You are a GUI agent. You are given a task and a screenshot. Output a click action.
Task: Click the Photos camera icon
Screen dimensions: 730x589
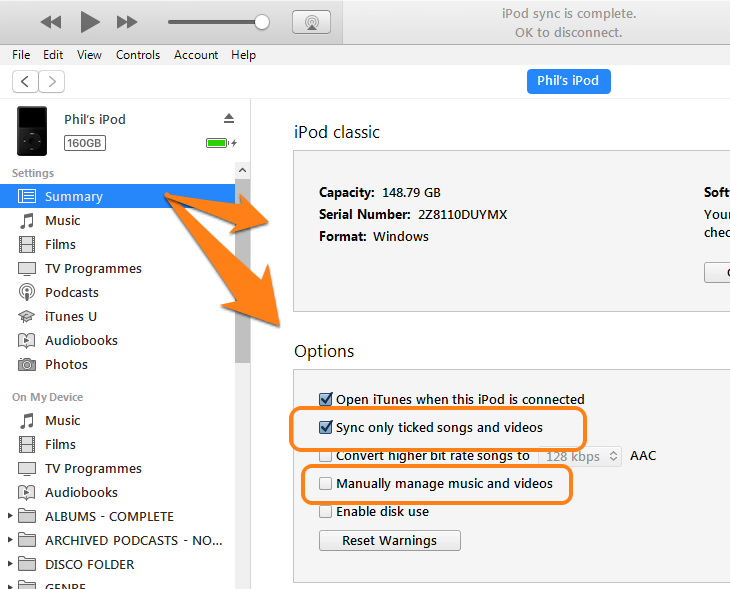(27, 364)
